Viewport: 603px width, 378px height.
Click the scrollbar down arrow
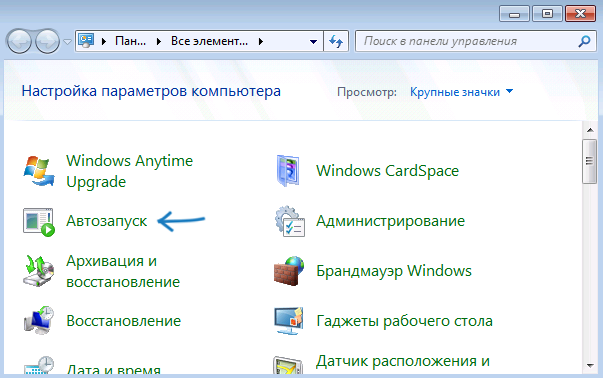click(x=590, y=366)
